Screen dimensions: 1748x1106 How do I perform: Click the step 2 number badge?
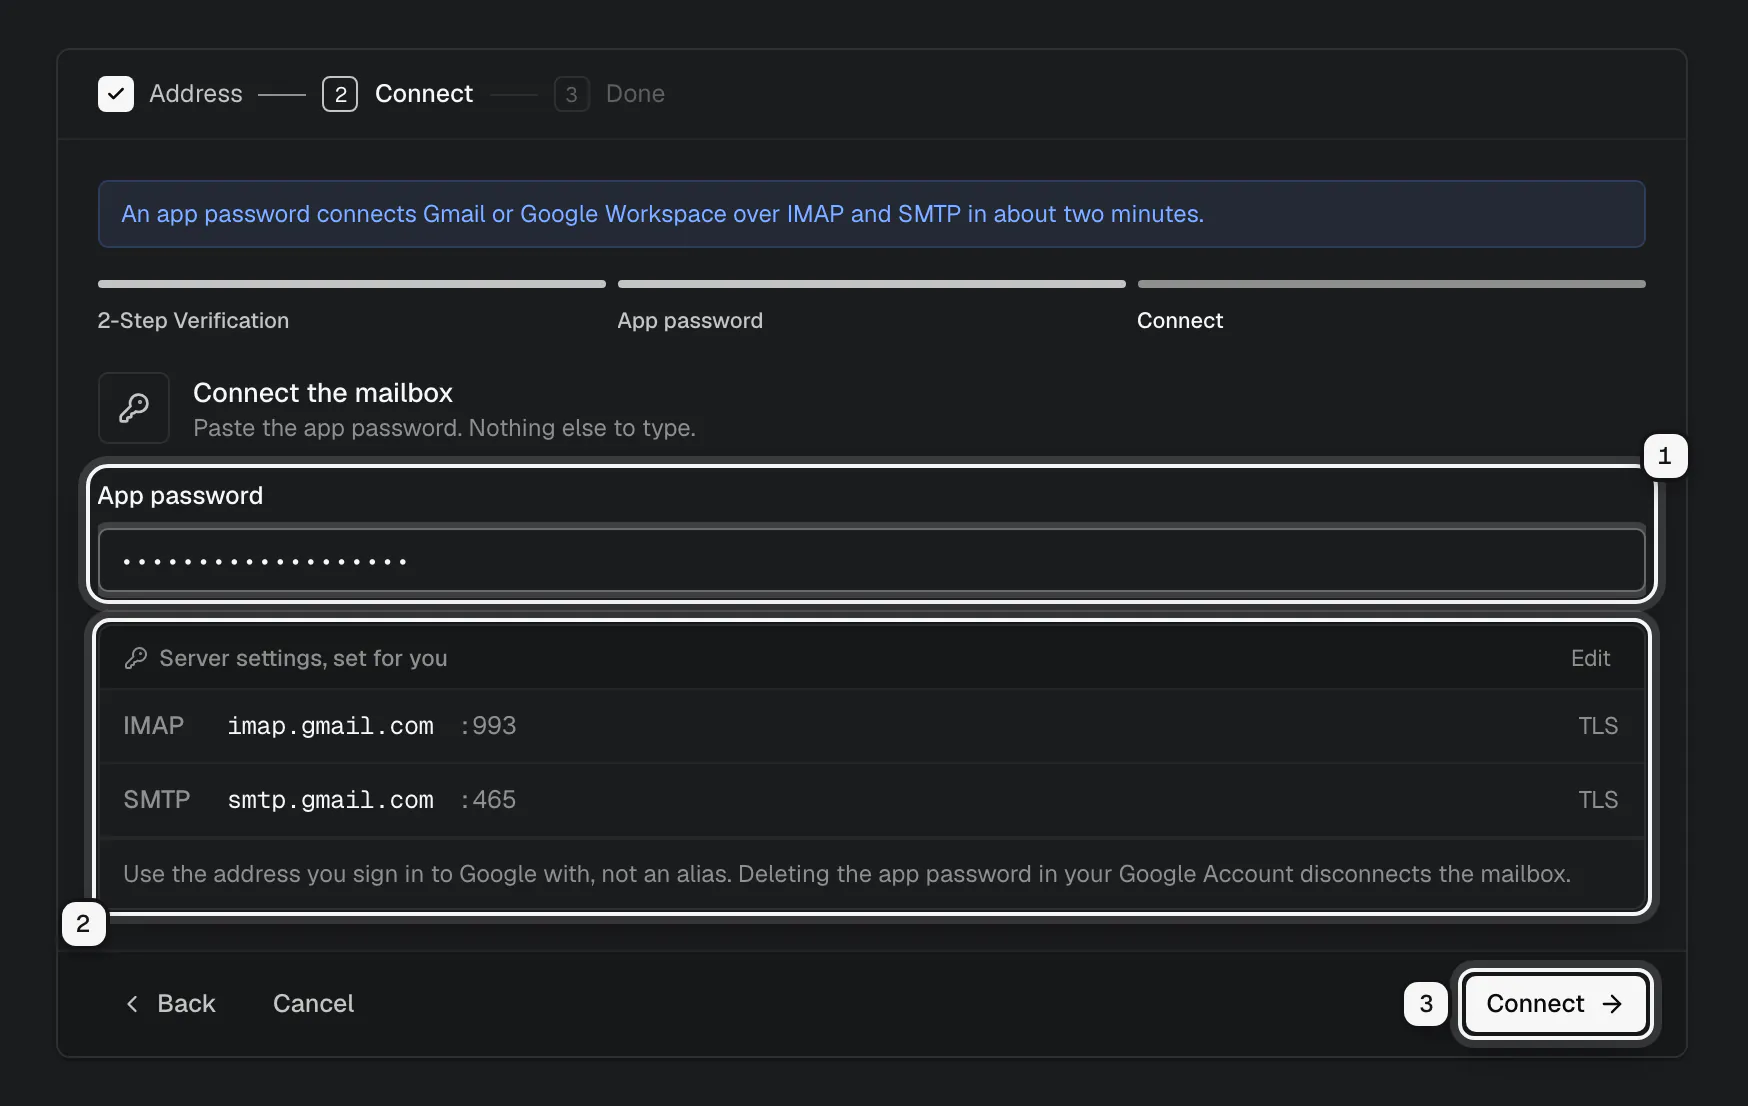340,94
